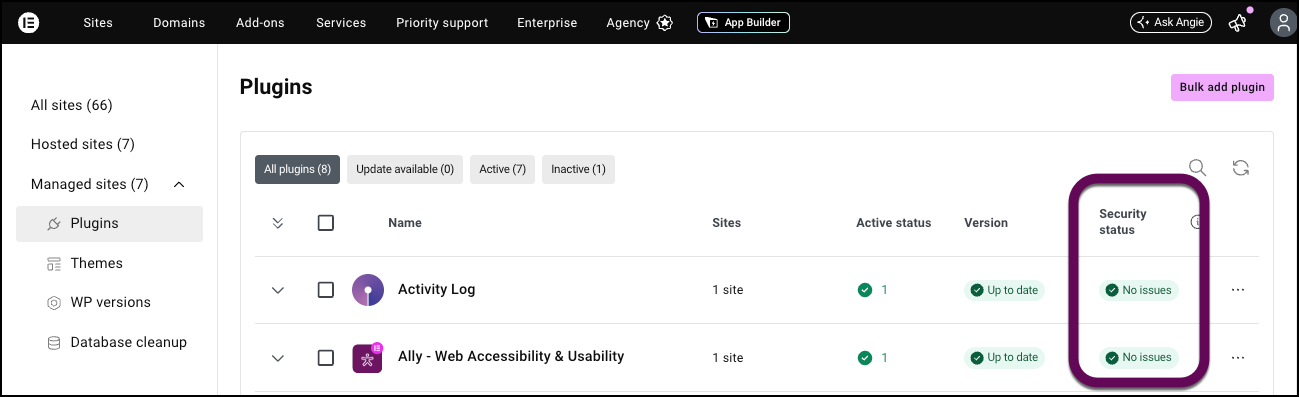Click Activity Log active status checkmark

click(865, 290)
